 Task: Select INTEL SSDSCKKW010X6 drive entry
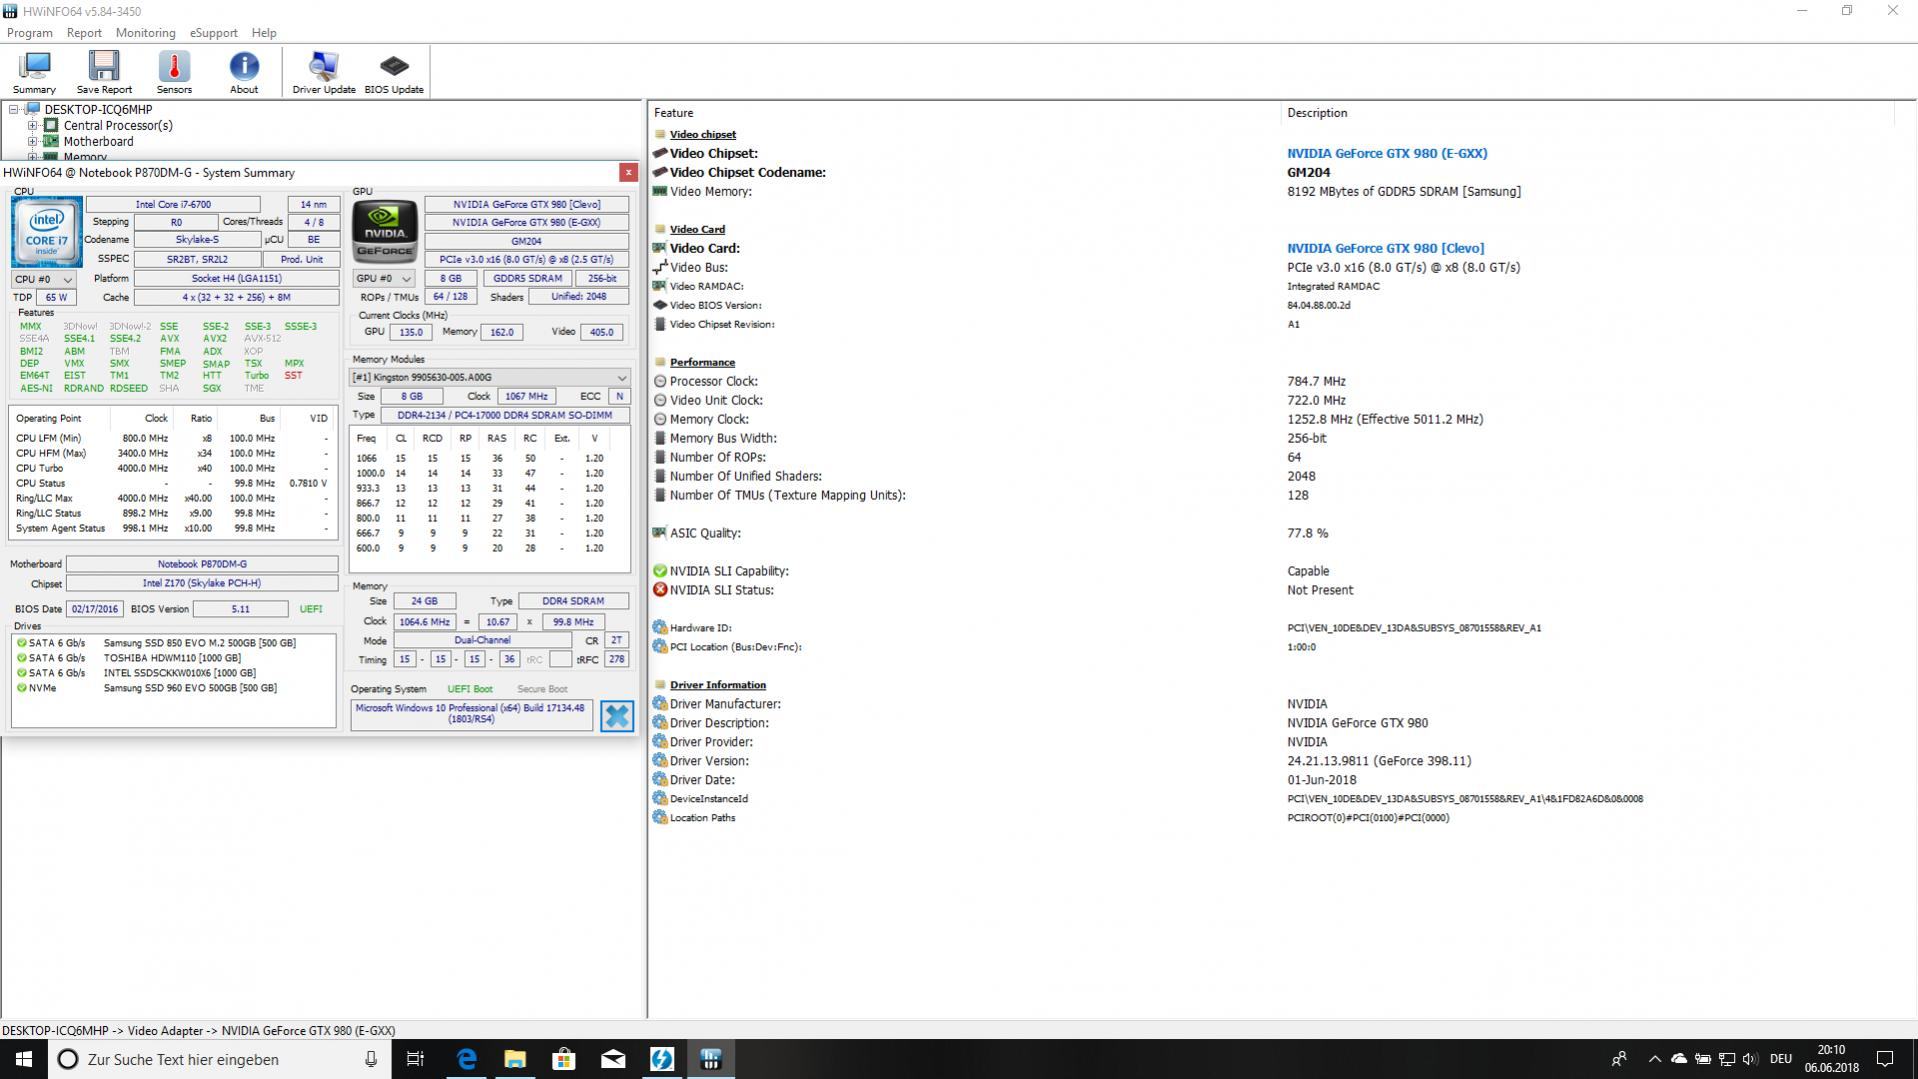coord(179,673)
